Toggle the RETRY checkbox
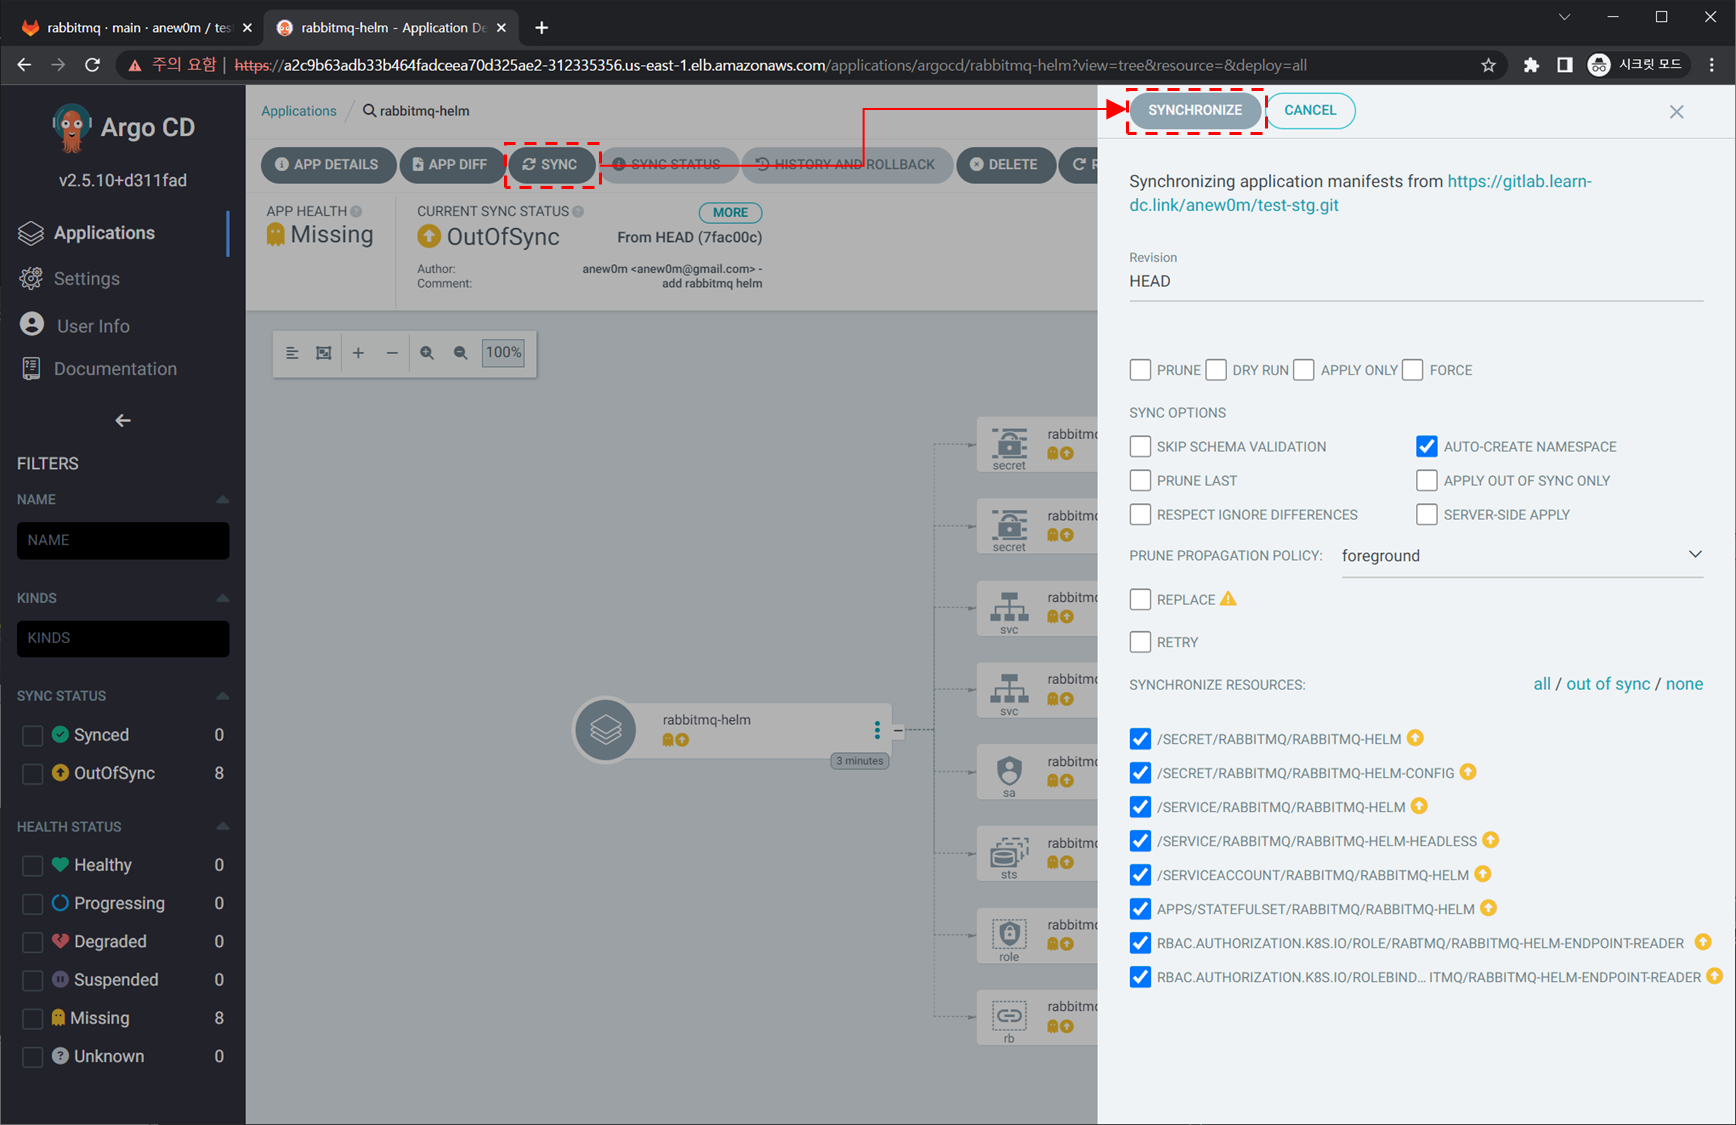 click(1140, 642)
